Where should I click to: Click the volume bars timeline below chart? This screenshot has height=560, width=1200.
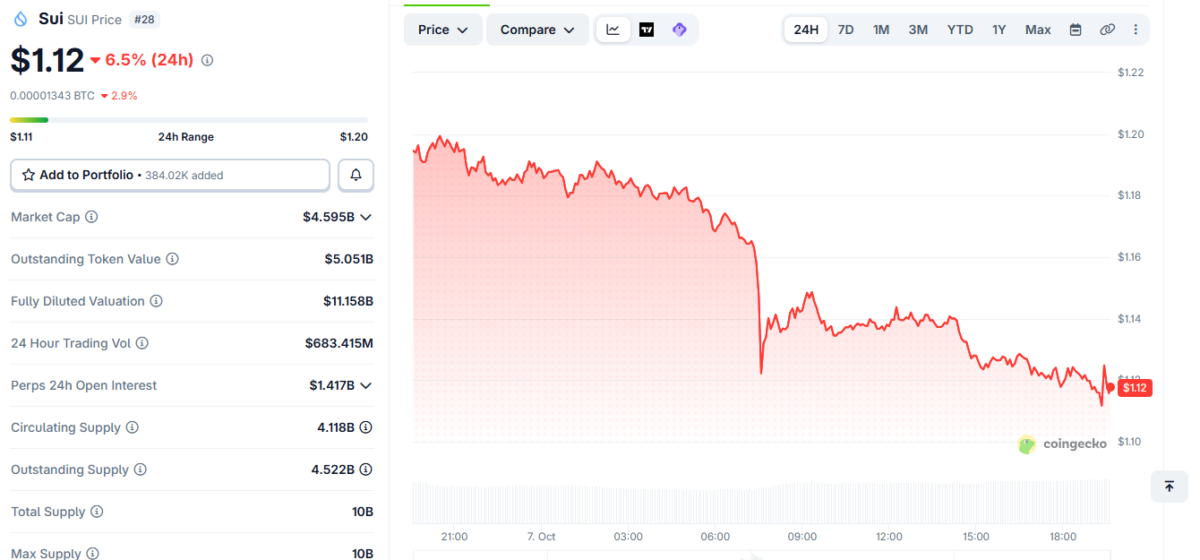coord(762,502)
